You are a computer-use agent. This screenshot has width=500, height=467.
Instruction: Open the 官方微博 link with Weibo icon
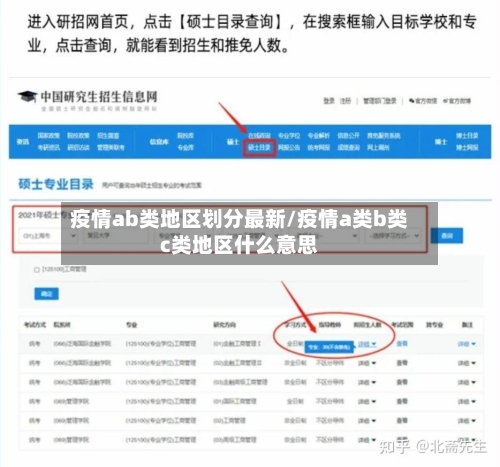[x=457, y=101]
